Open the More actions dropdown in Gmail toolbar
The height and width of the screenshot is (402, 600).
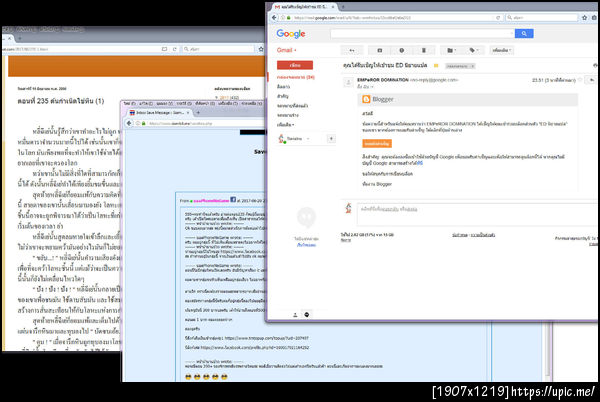[x=502, y=50]
